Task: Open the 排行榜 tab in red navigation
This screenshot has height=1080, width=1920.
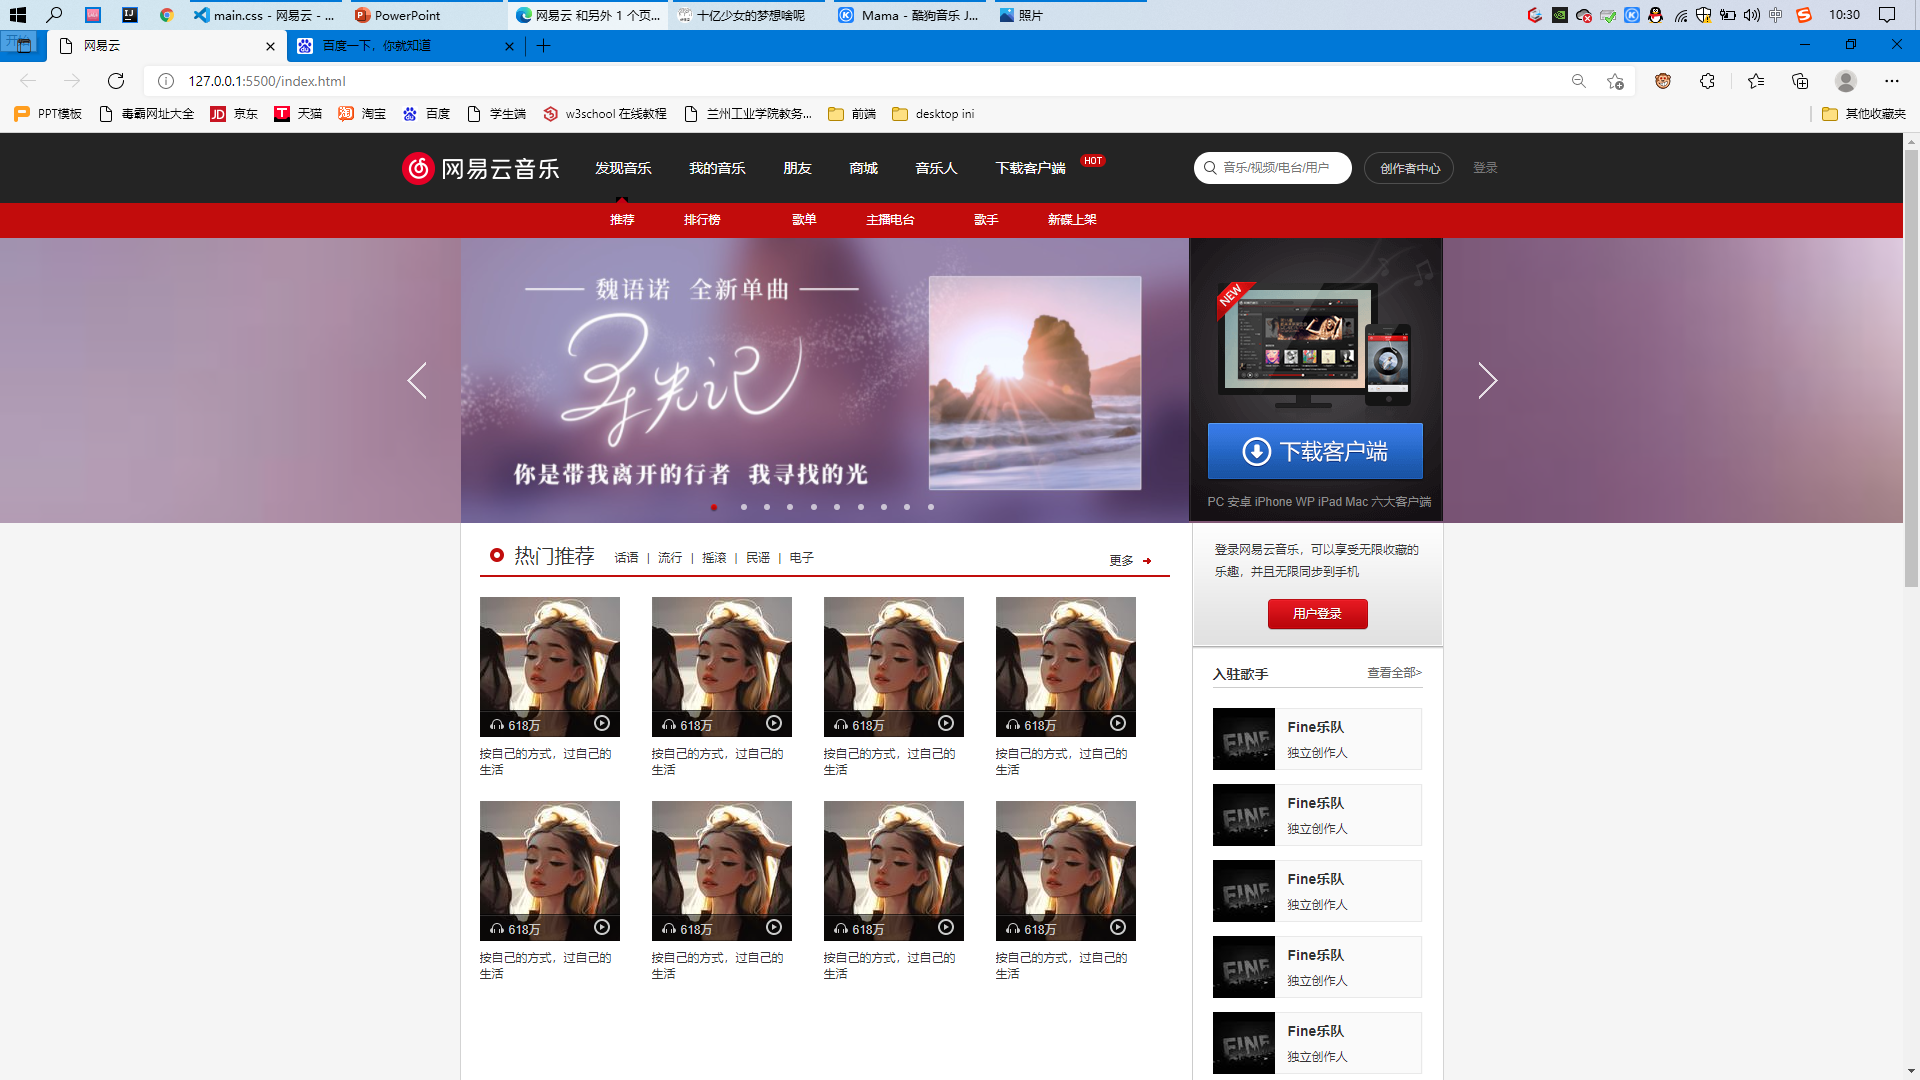Action: (x=702, y=220)
